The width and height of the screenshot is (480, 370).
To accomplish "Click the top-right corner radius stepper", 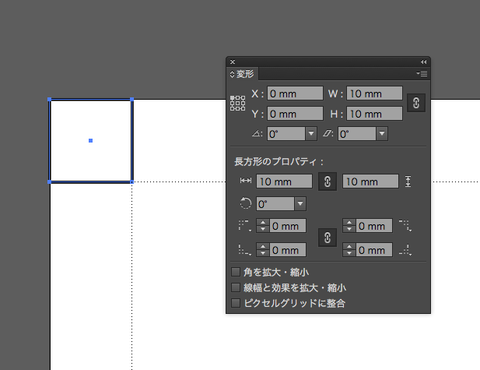I will [x=349, y=226].
